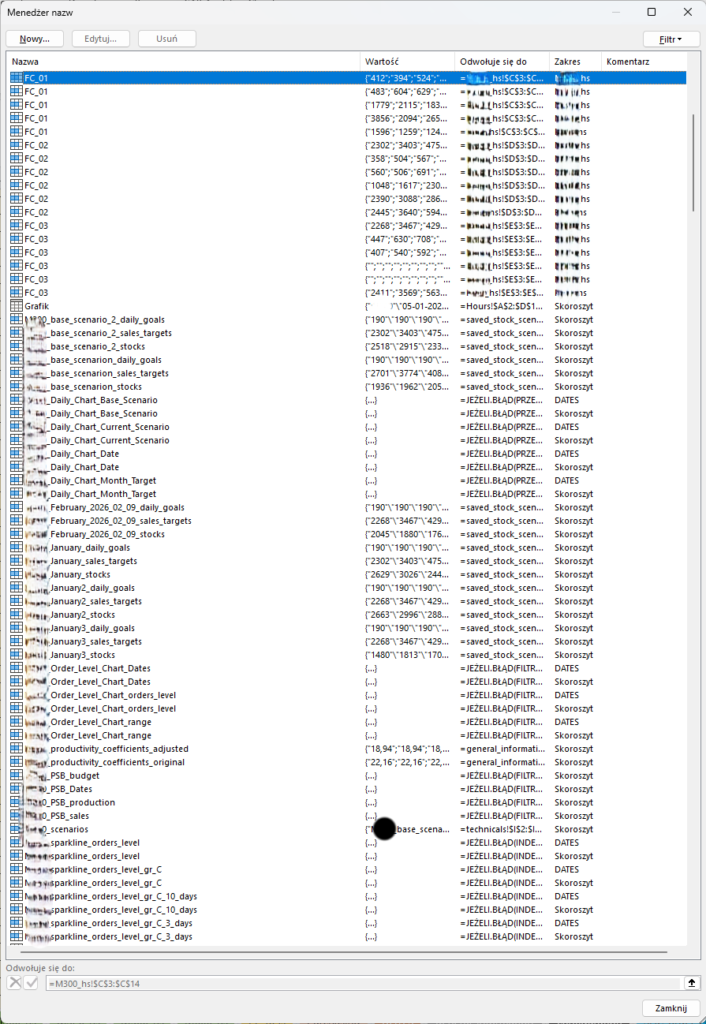This screenshot has height=1024, width=706.
Task: Select the FC_03 value starting {"447";"630"
Action: [406, 239]
